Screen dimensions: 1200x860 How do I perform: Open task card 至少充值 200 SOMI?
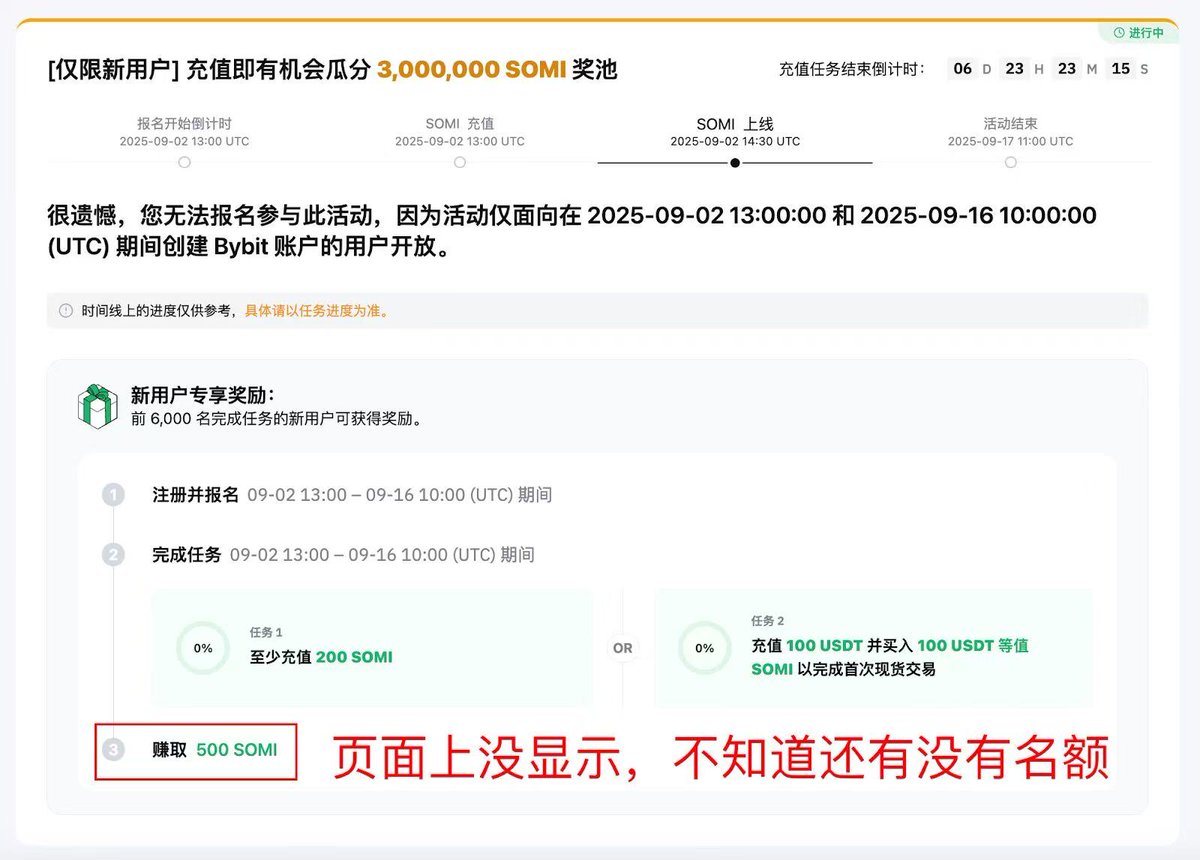372,648
